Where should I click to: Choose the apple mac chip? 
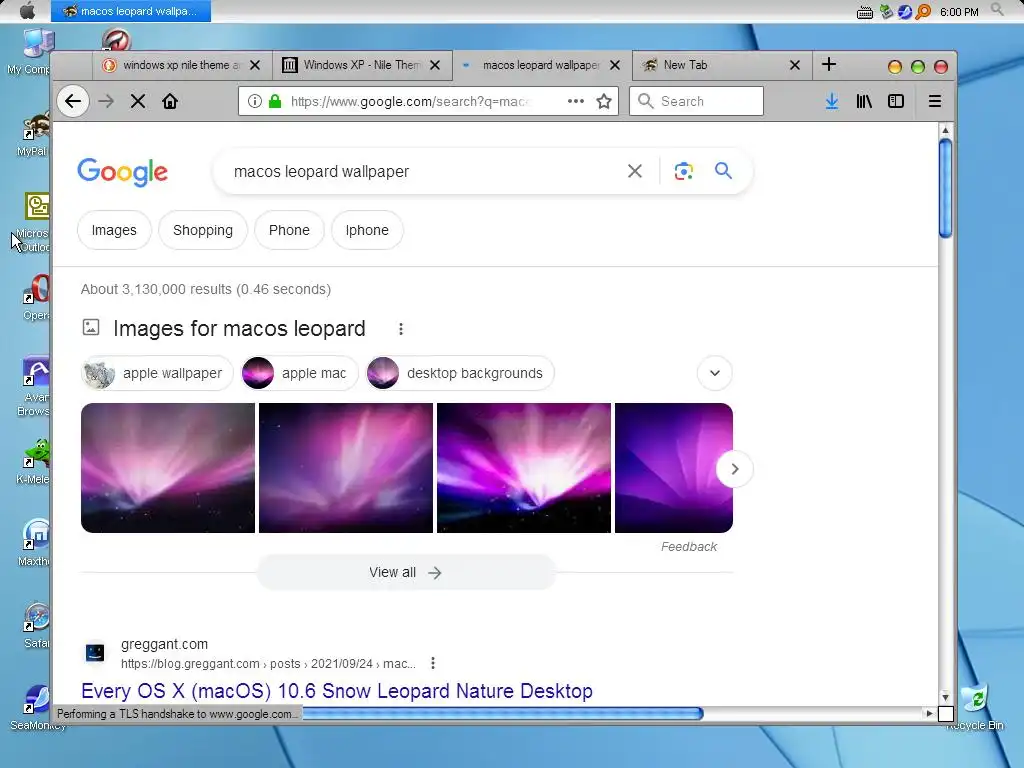299,373
